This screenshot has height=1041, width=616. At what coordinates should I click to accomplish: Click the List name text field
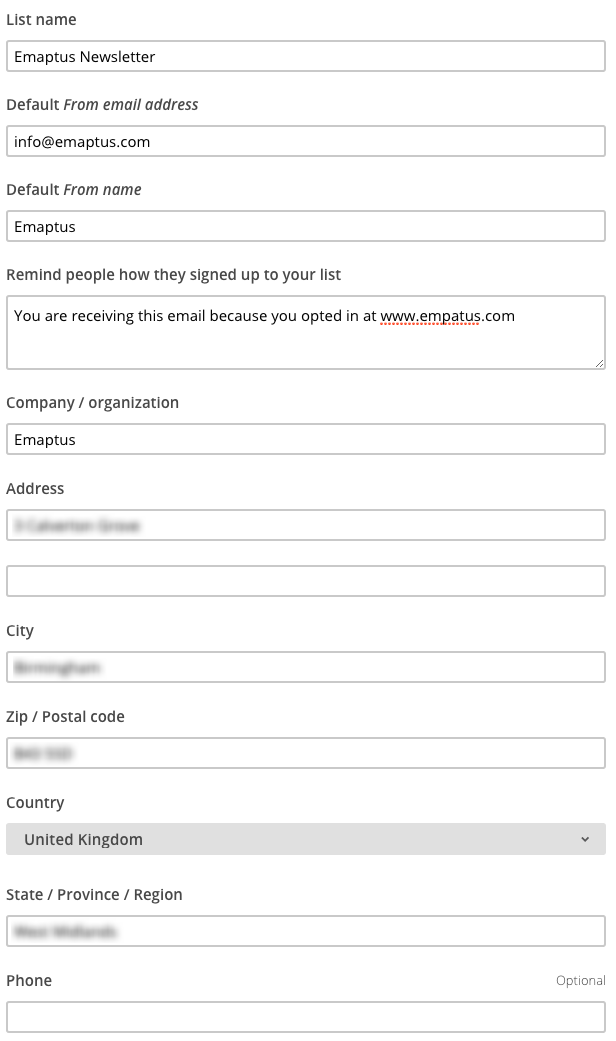click(305, 57)
